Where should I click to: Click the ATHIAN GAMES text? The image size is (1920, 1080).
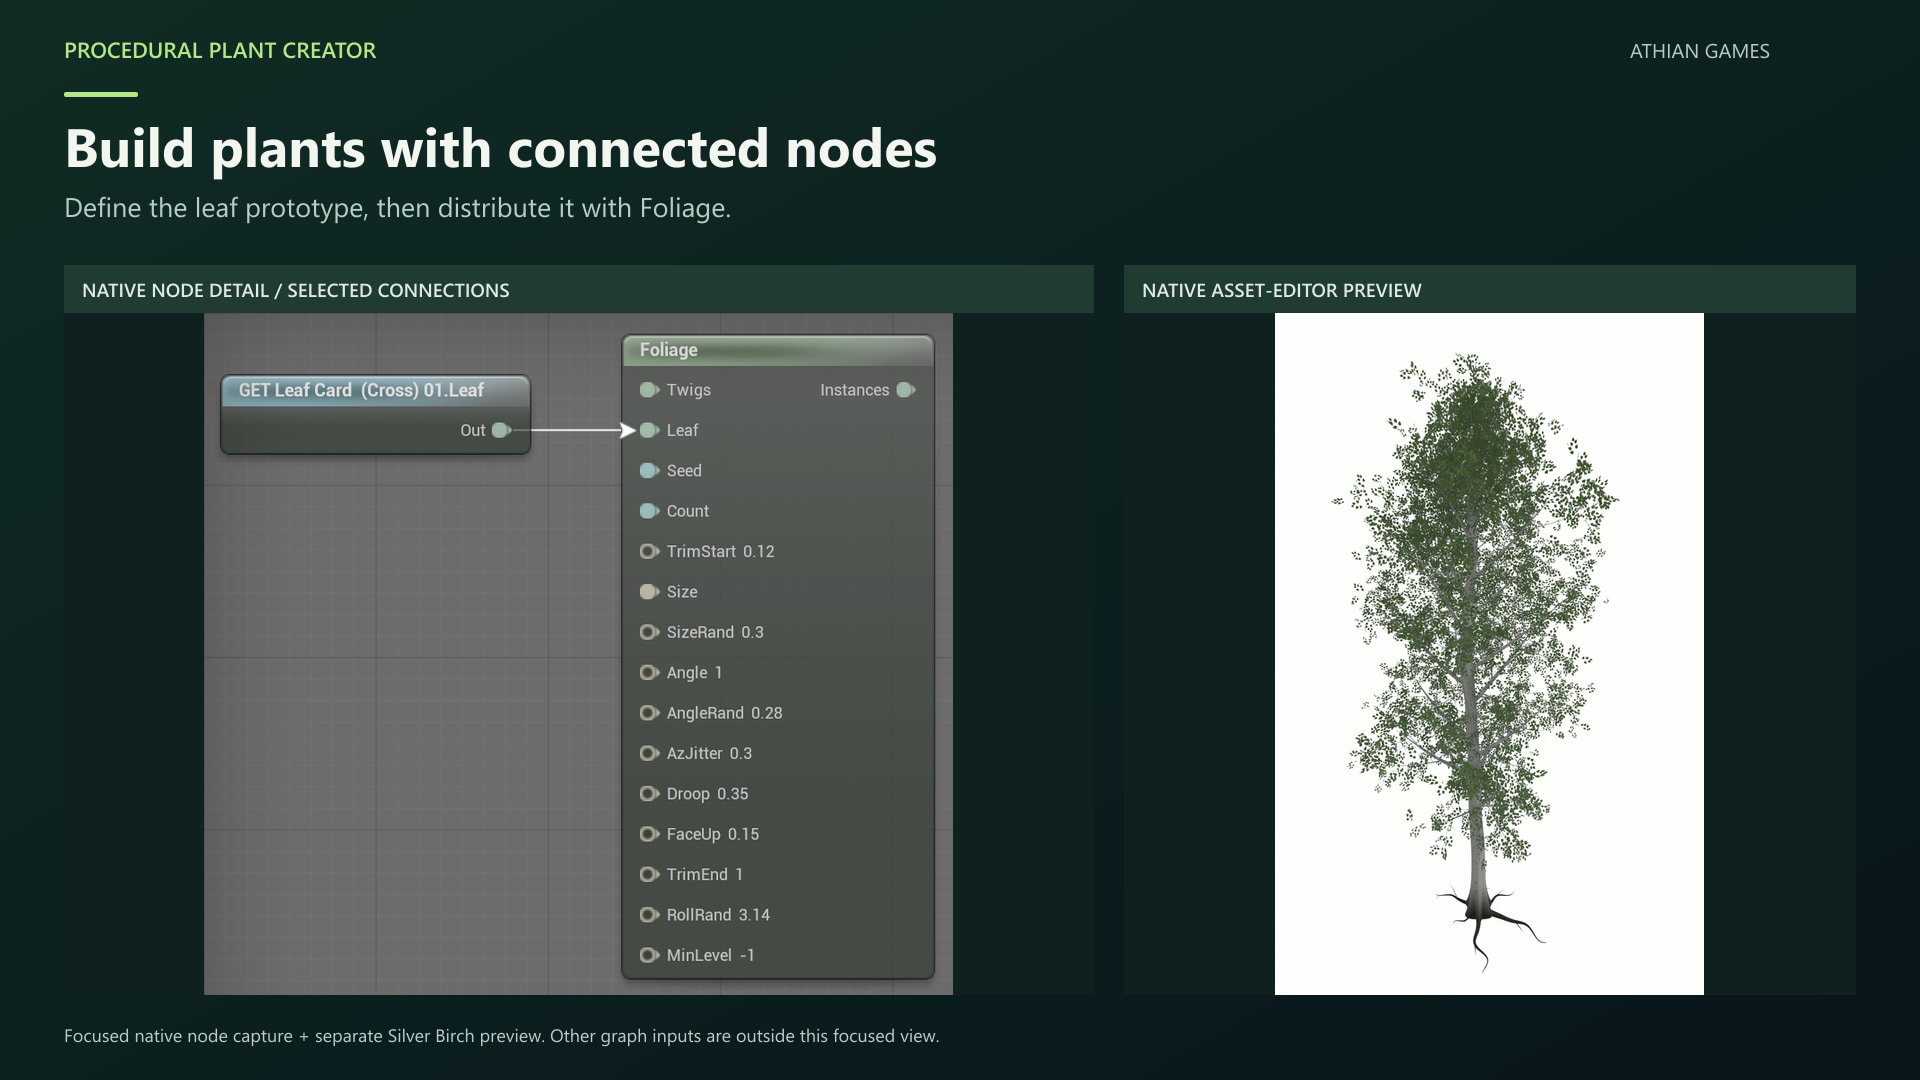pos(1700,51)
